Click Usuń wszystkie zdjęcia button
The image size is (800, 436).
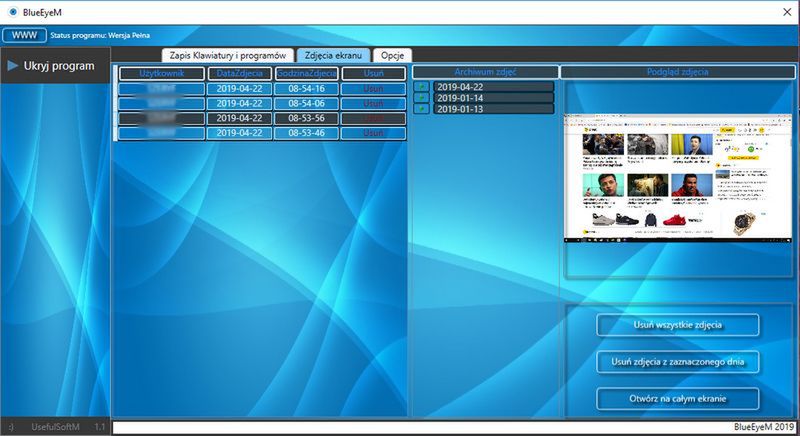[678, 325]
